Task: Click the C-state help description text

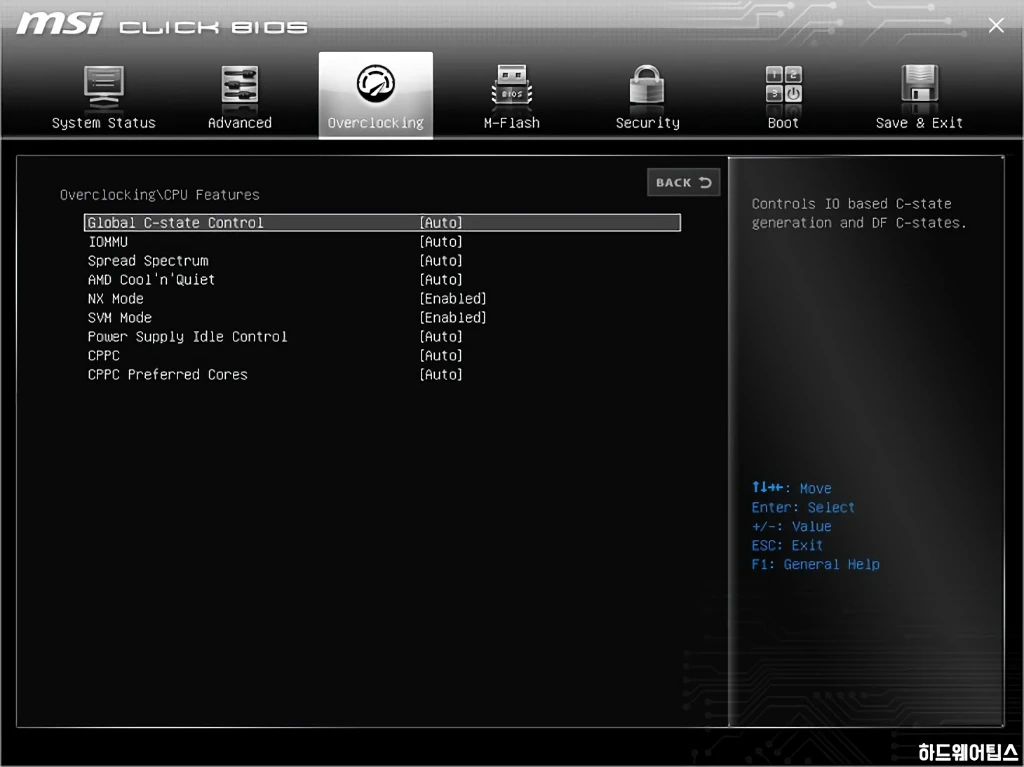Action: 859,213
